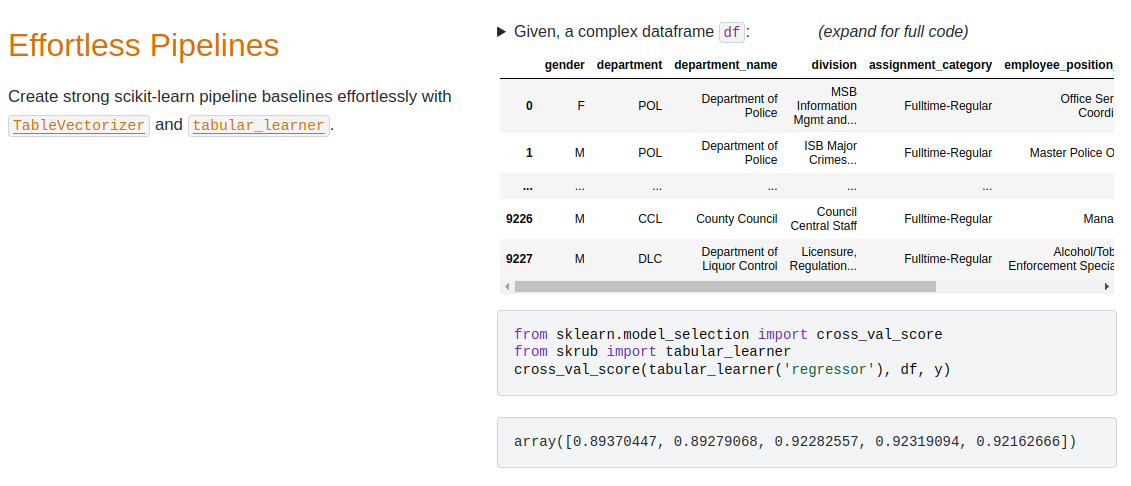Click the inline 'df' code label
The image size is (1131, 486).
point(732,32)
